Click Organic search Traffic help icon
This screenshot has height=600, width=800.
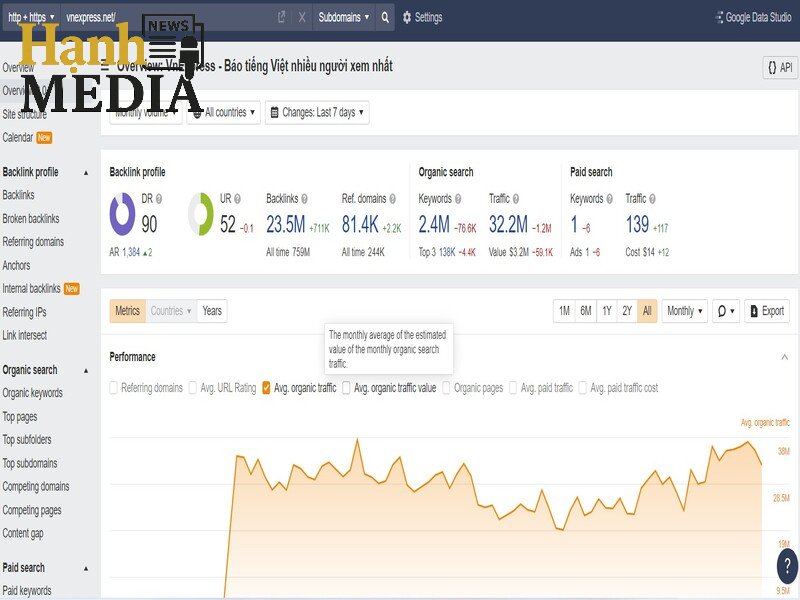coord(516,199)
